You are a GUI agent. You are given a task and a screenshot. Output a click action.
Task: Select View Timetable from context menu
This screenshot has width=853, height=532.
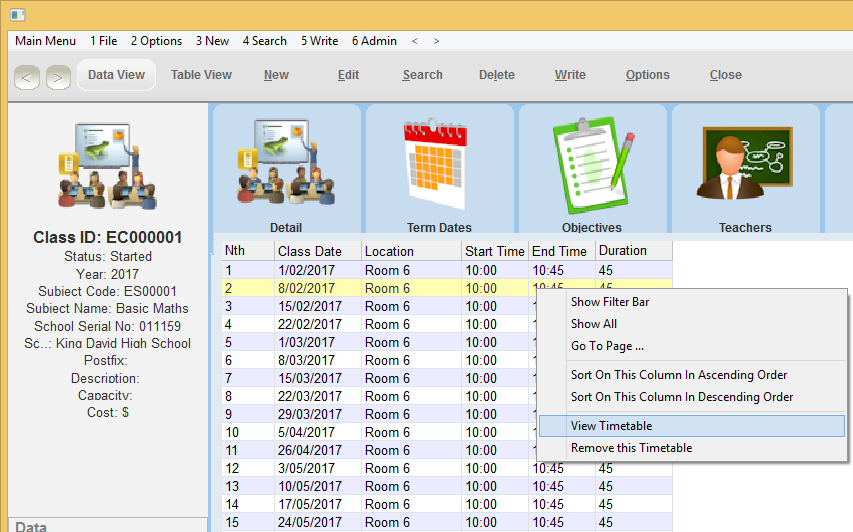611,426
